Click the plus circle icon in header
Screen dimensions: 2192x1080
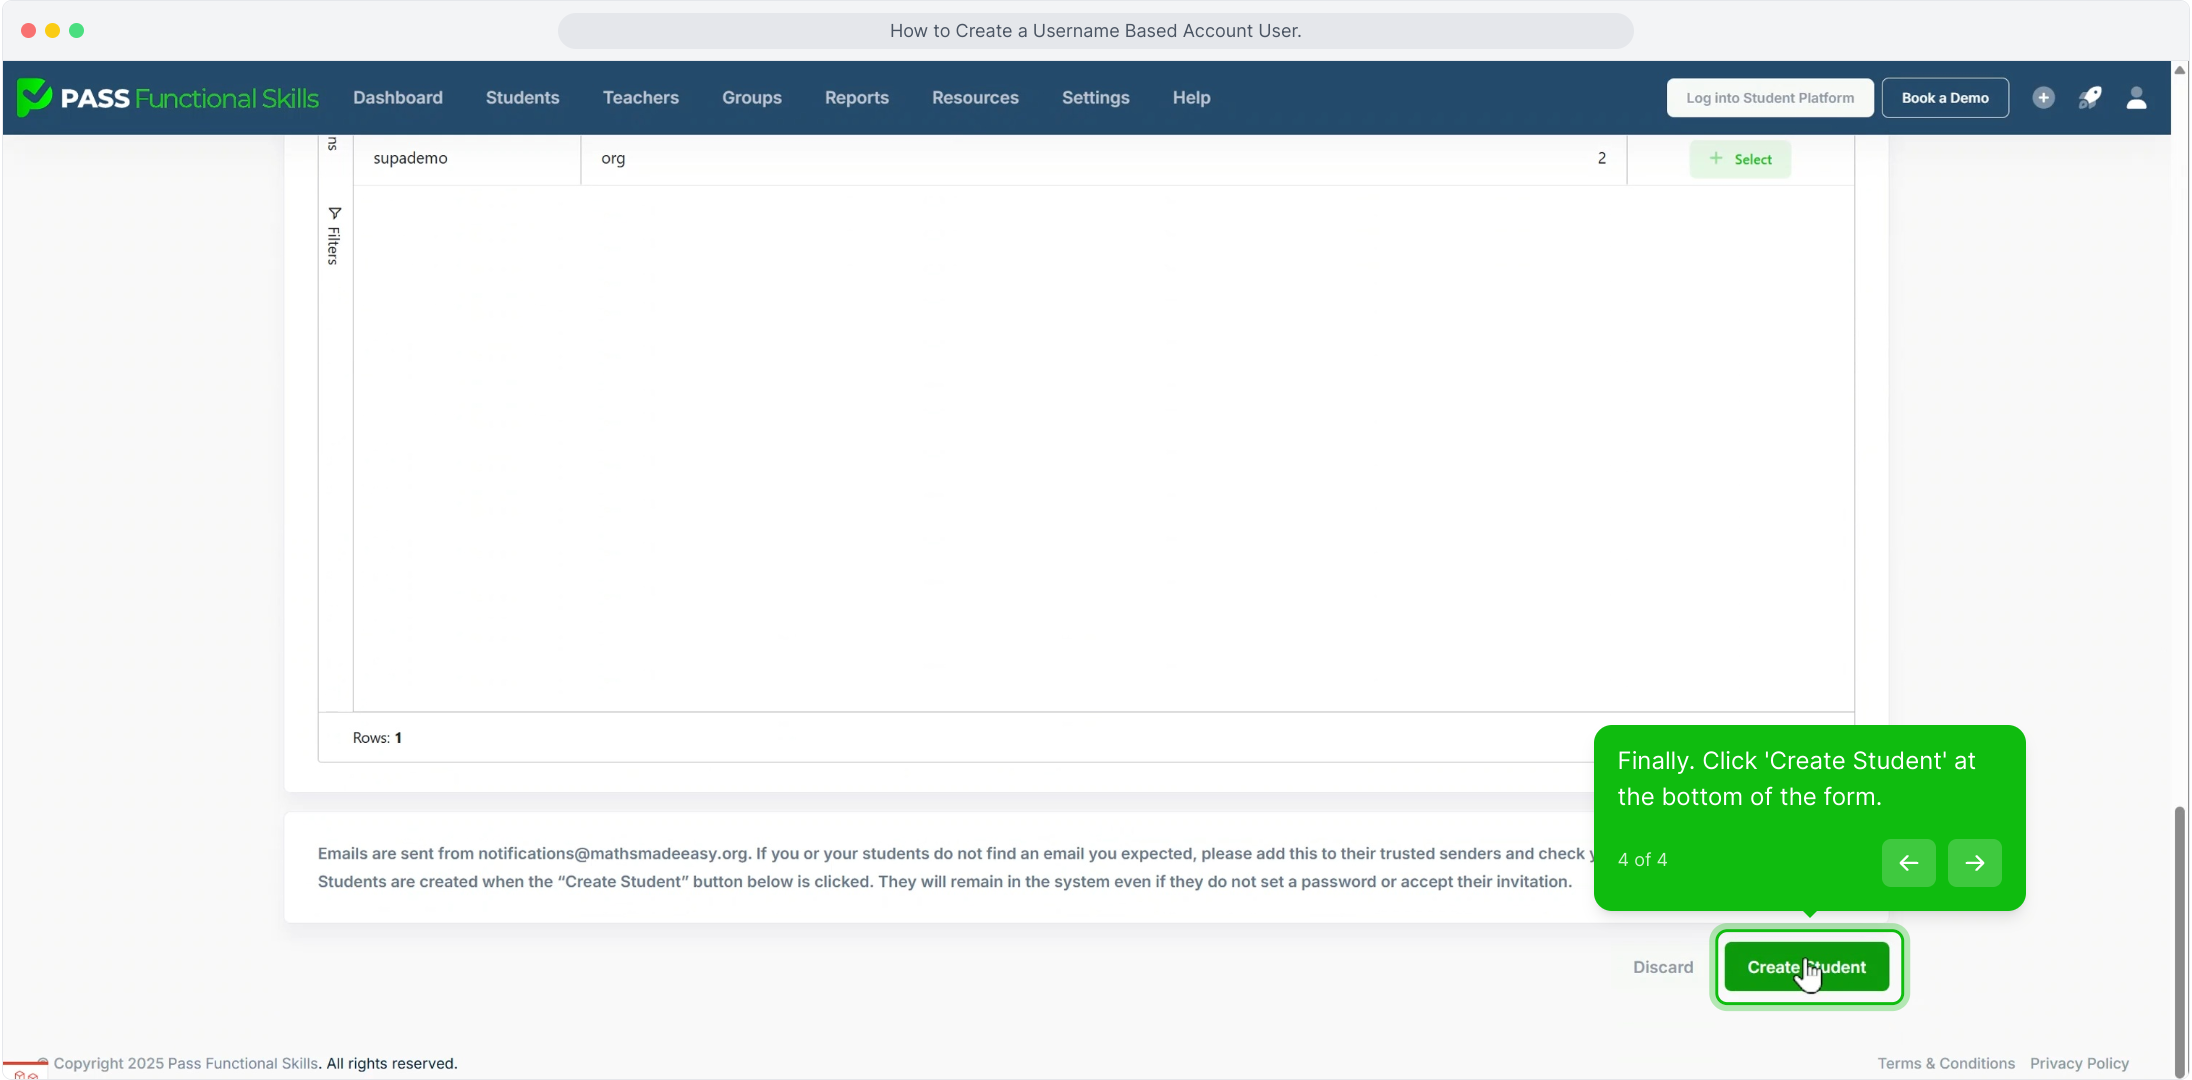pos(2043,98)
